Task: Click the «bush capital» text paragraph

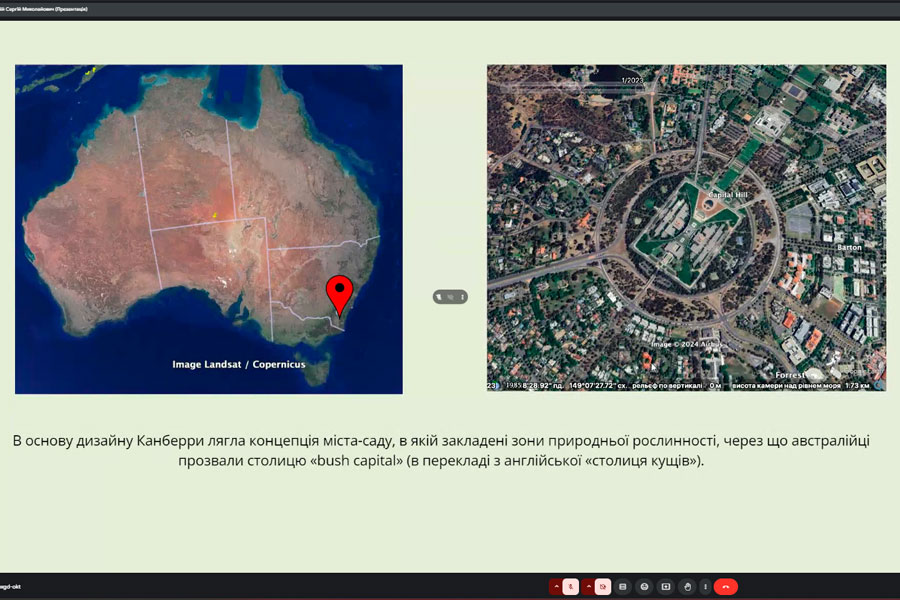Action: pos(441,451)
